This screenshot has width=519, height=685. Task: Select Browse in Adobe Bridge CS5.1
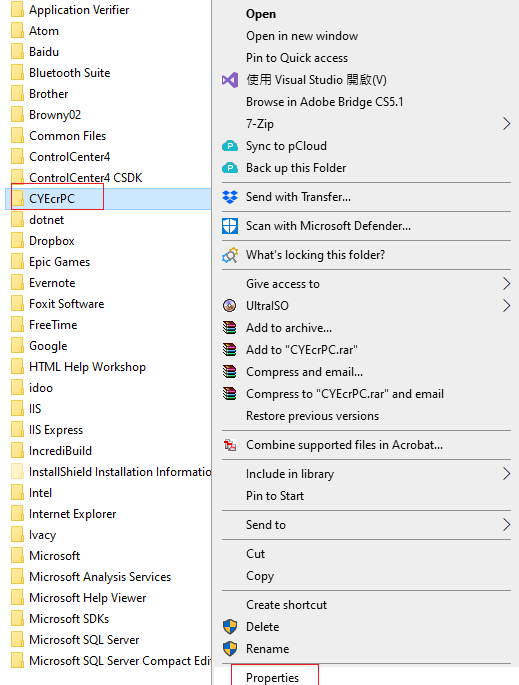(325, 102)
